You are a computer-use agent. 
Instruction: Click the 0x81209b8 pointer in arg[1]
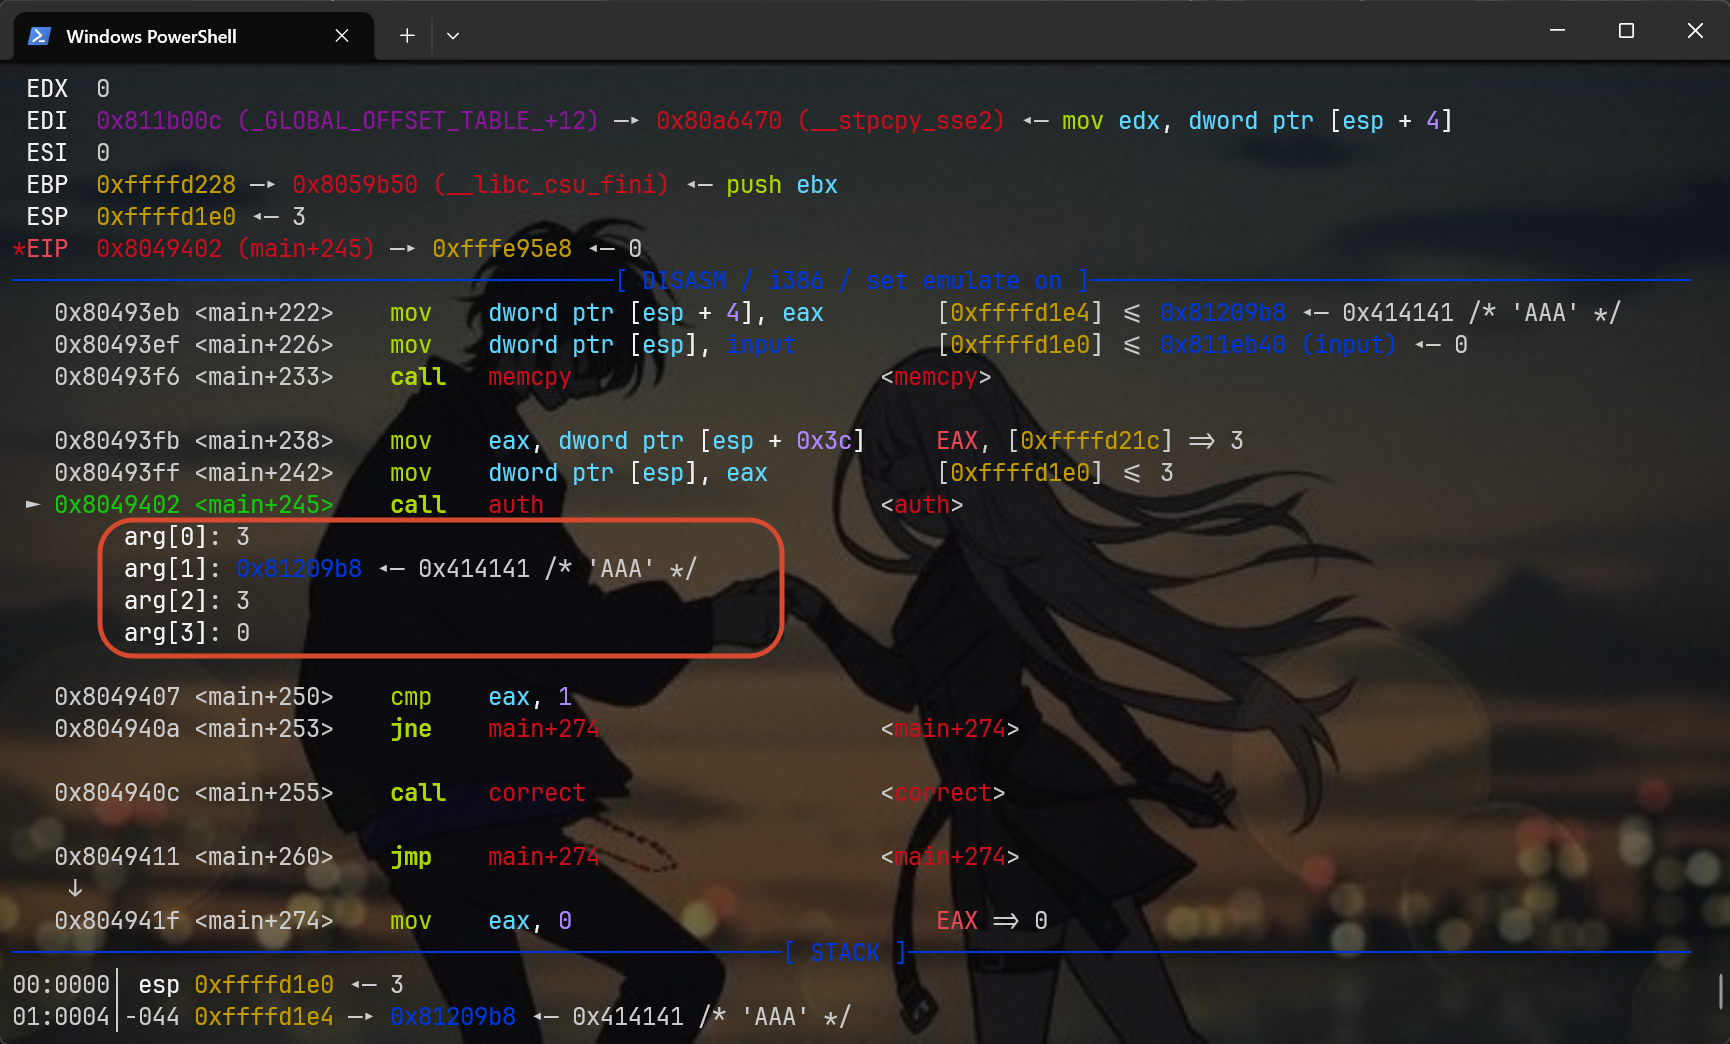pyautogui.click(x=299, y=569)
